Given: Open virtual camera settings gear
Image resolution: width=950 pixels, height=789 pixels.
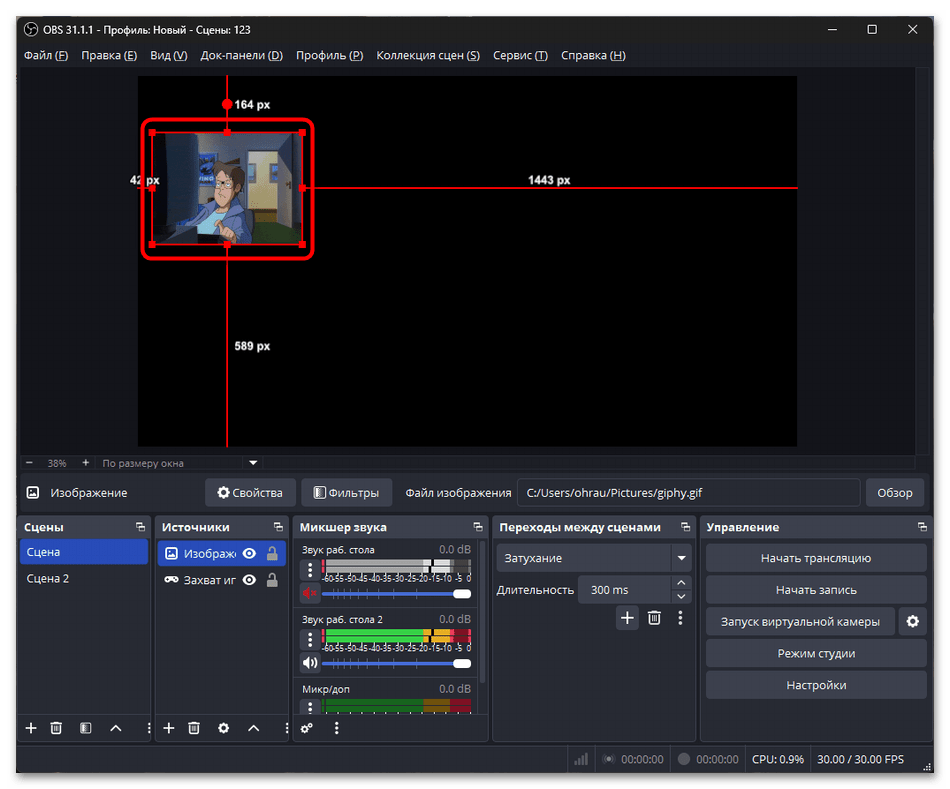Looking at the screenshot, I should pyautogui.click(x=912, y=622).
